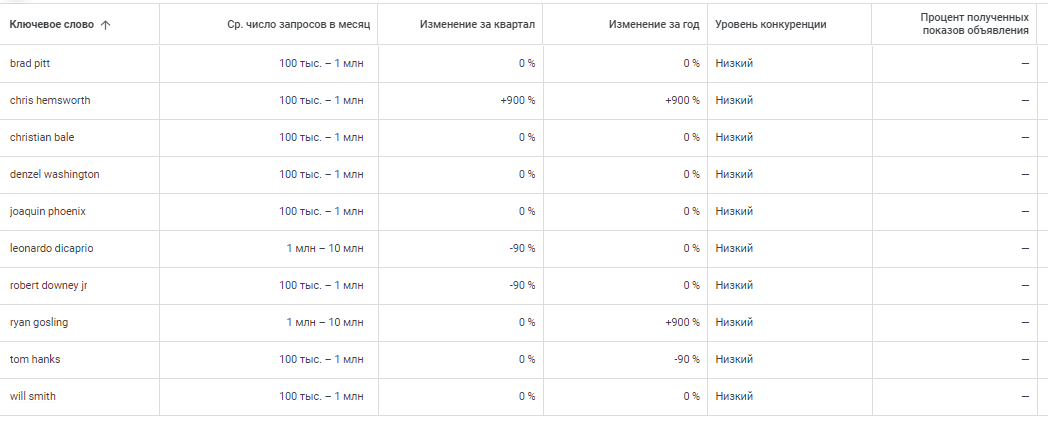Viewport: 1048px width, 435px height.
Task: Click leonardo dicaprio's 1 млн – 10 млн cell
Action: click(325, 248)
